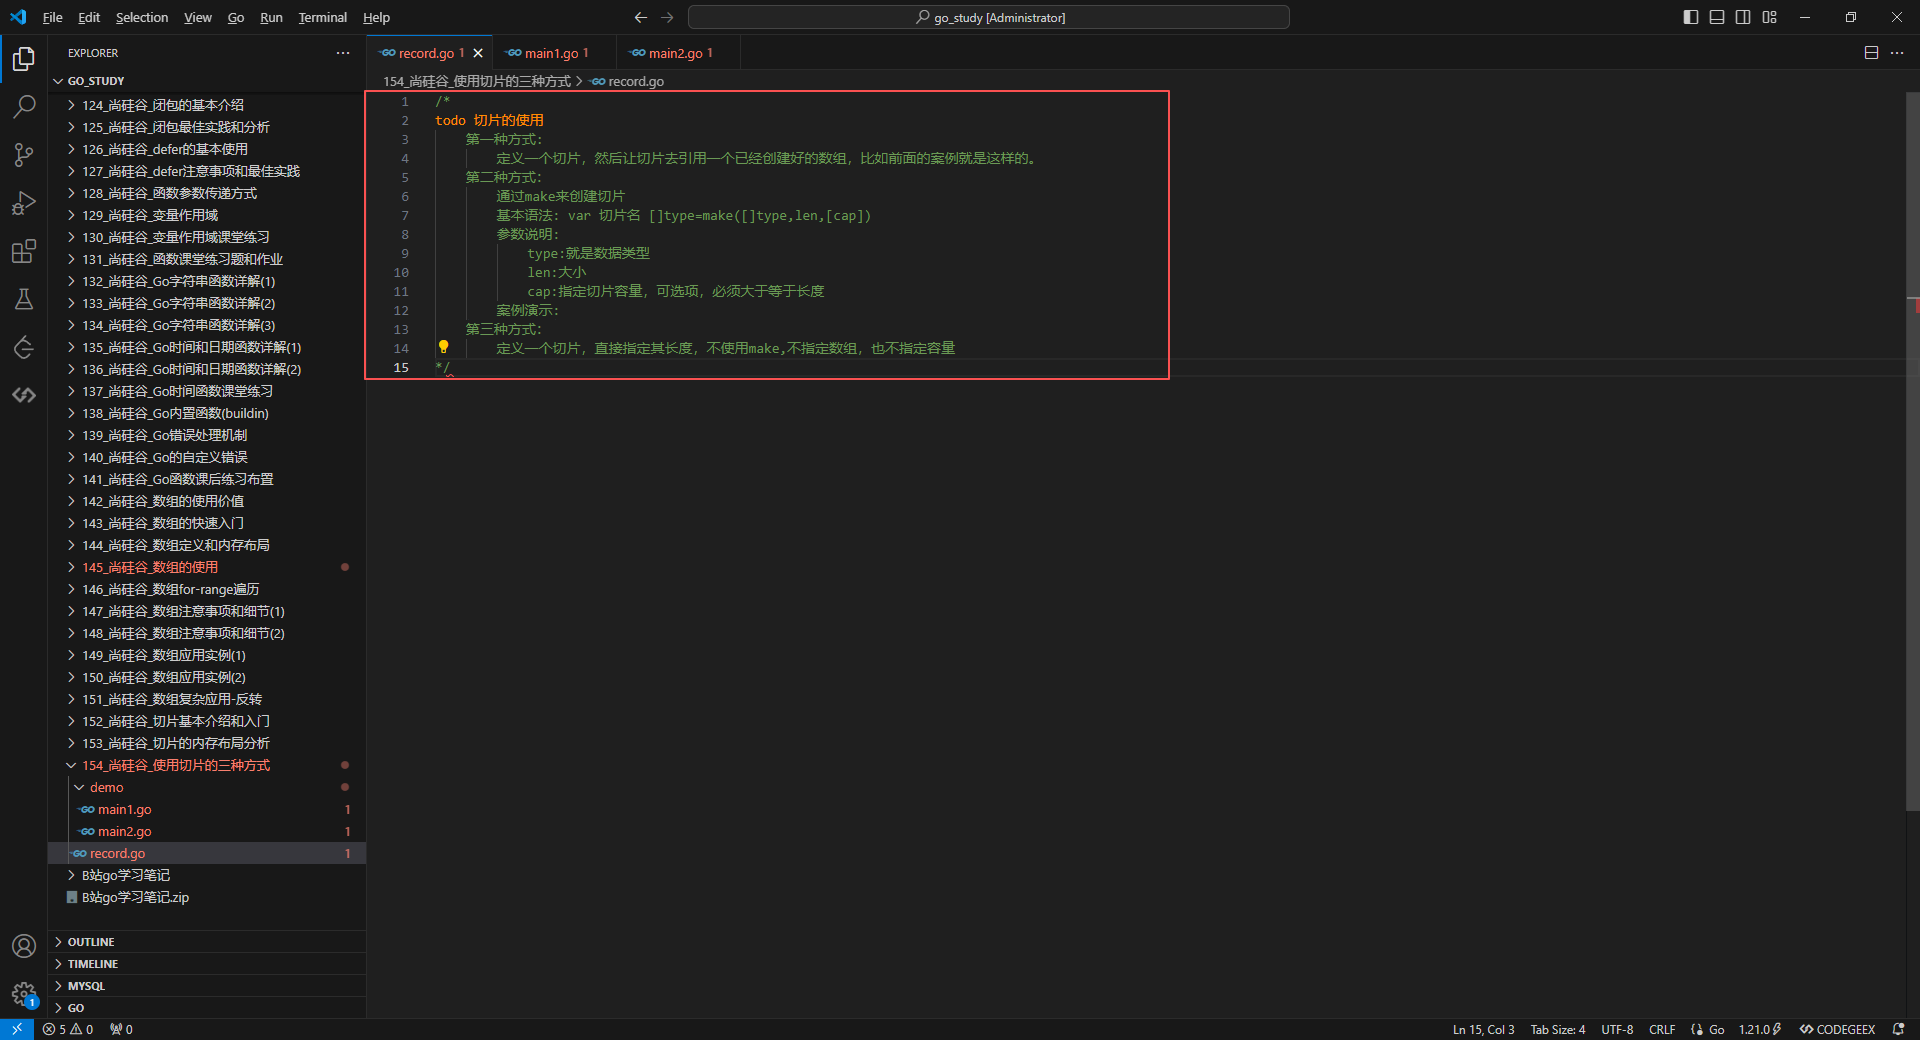Expand the MYSQL section

click(x=207, y=986)
